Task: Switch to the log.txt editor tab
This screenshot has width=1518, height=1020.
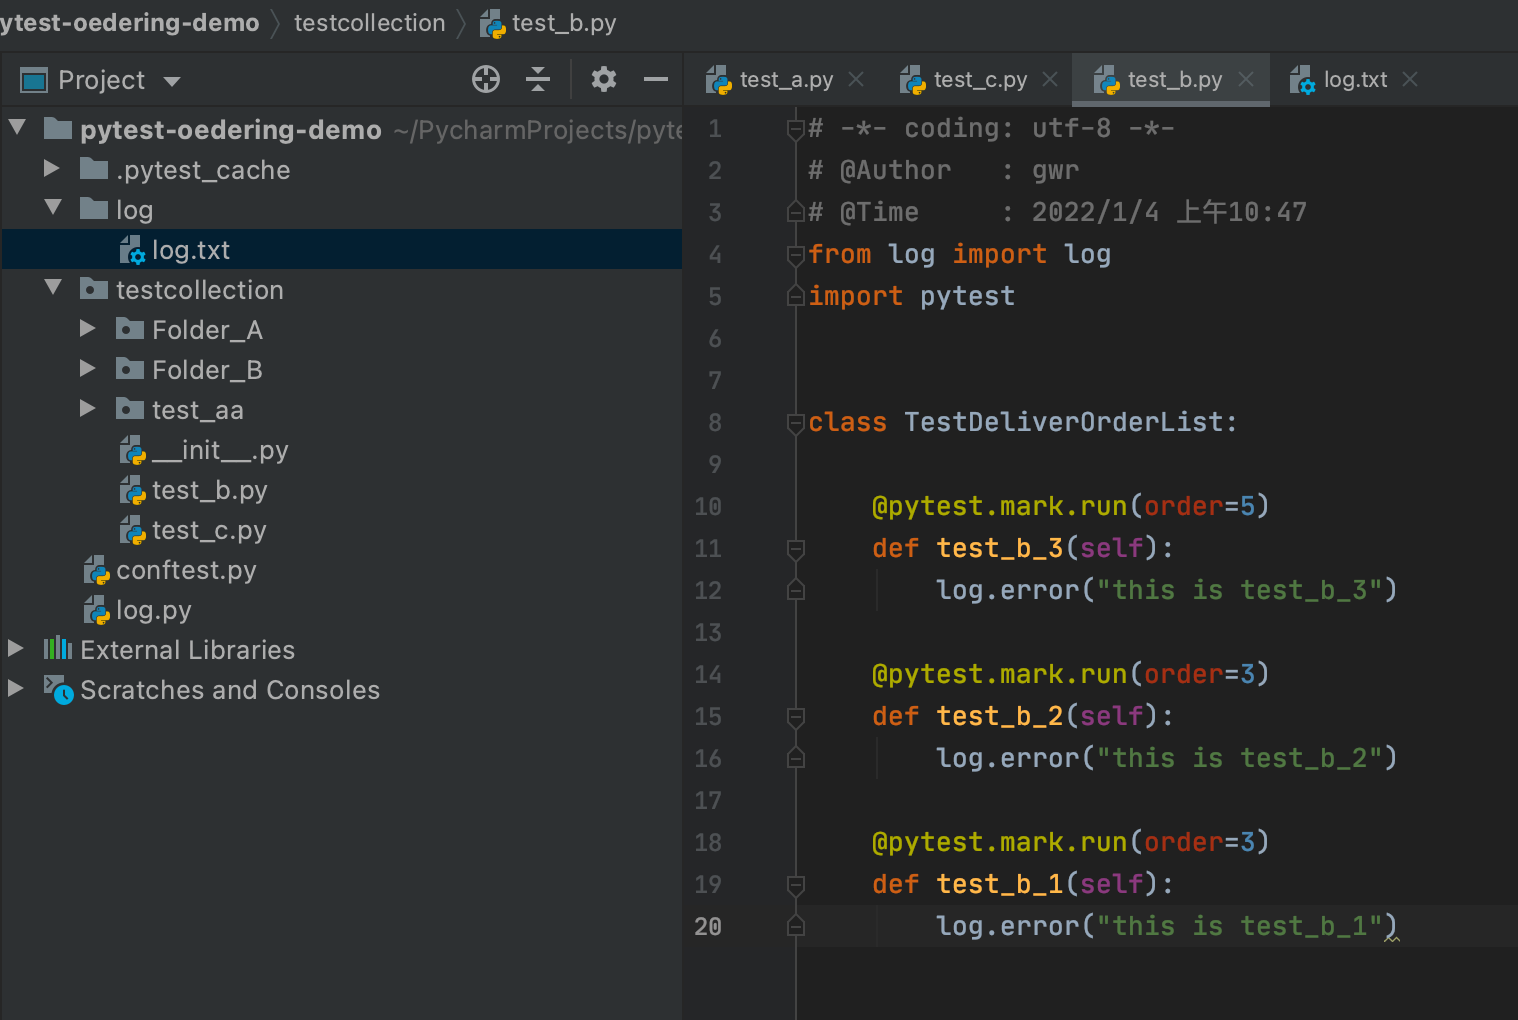Action: click(1355, 79)
